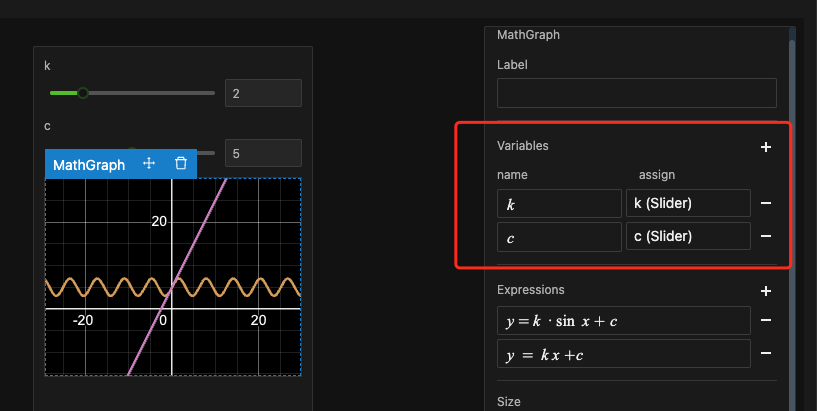Open the c (Slider) assign dropdown
The height and width of the screenshot is (411, 817).
pos(688,236)
